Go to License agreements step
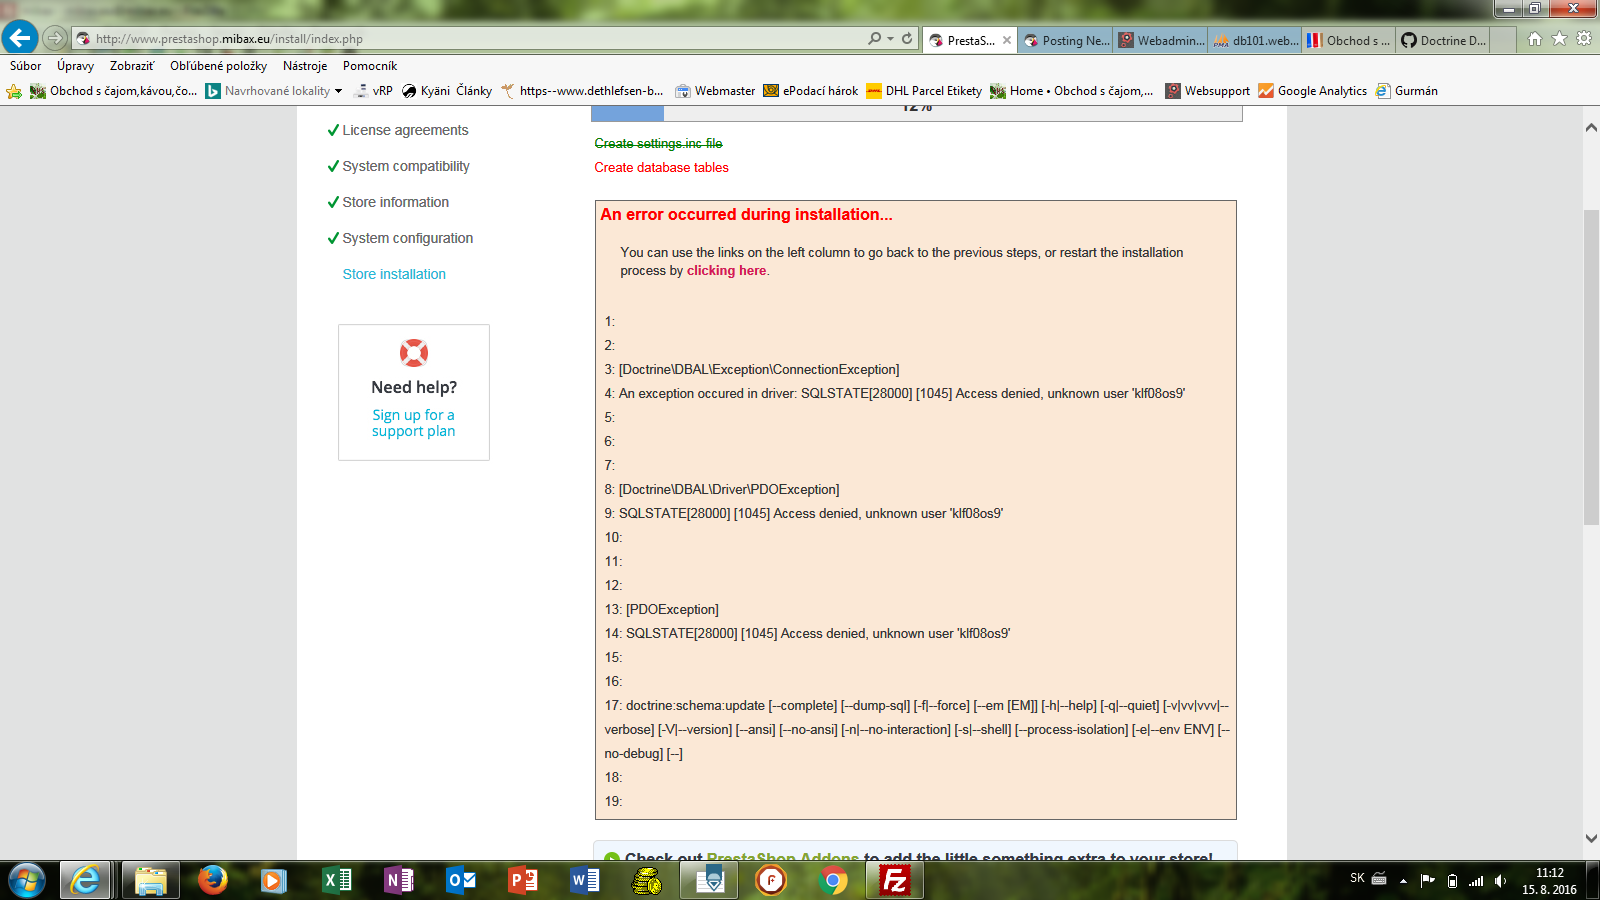 (x=405, y=130)
